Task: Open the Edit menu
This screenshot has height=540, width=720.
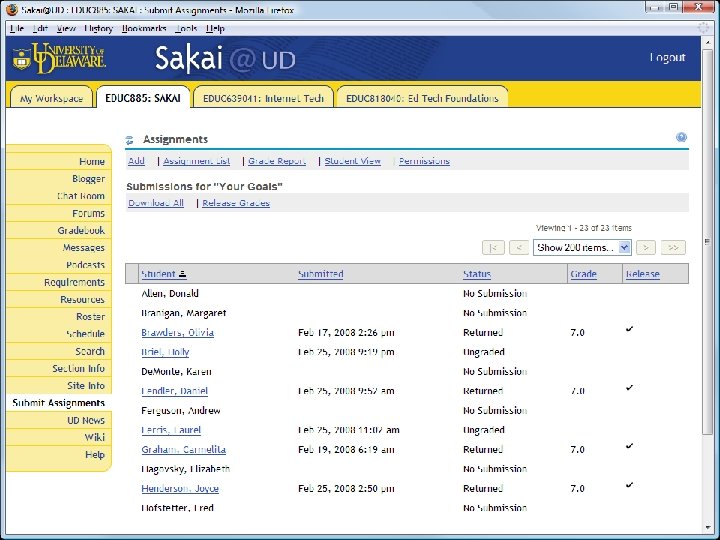Action: (40, 28)
